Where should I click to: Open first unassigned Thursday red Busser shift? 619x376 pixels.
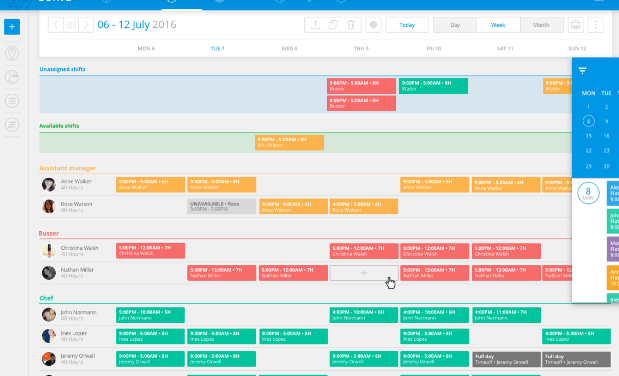tap(361, 86)
